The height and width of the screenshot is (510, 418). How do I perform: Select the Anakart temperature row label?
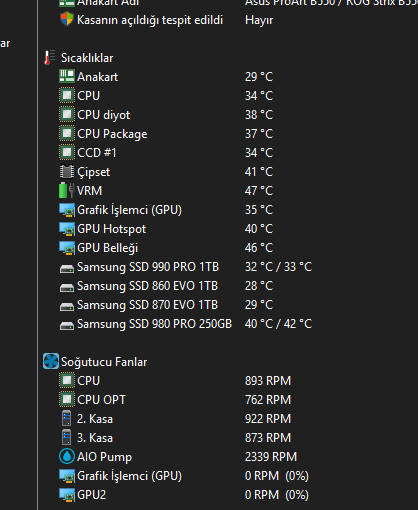97,77
